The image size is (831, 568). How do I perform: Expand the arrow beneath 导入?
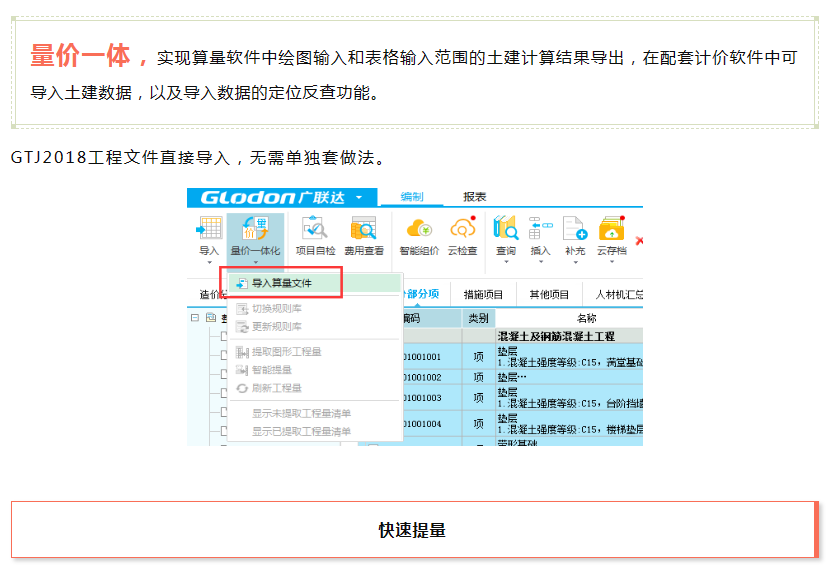tap(209, 262)
